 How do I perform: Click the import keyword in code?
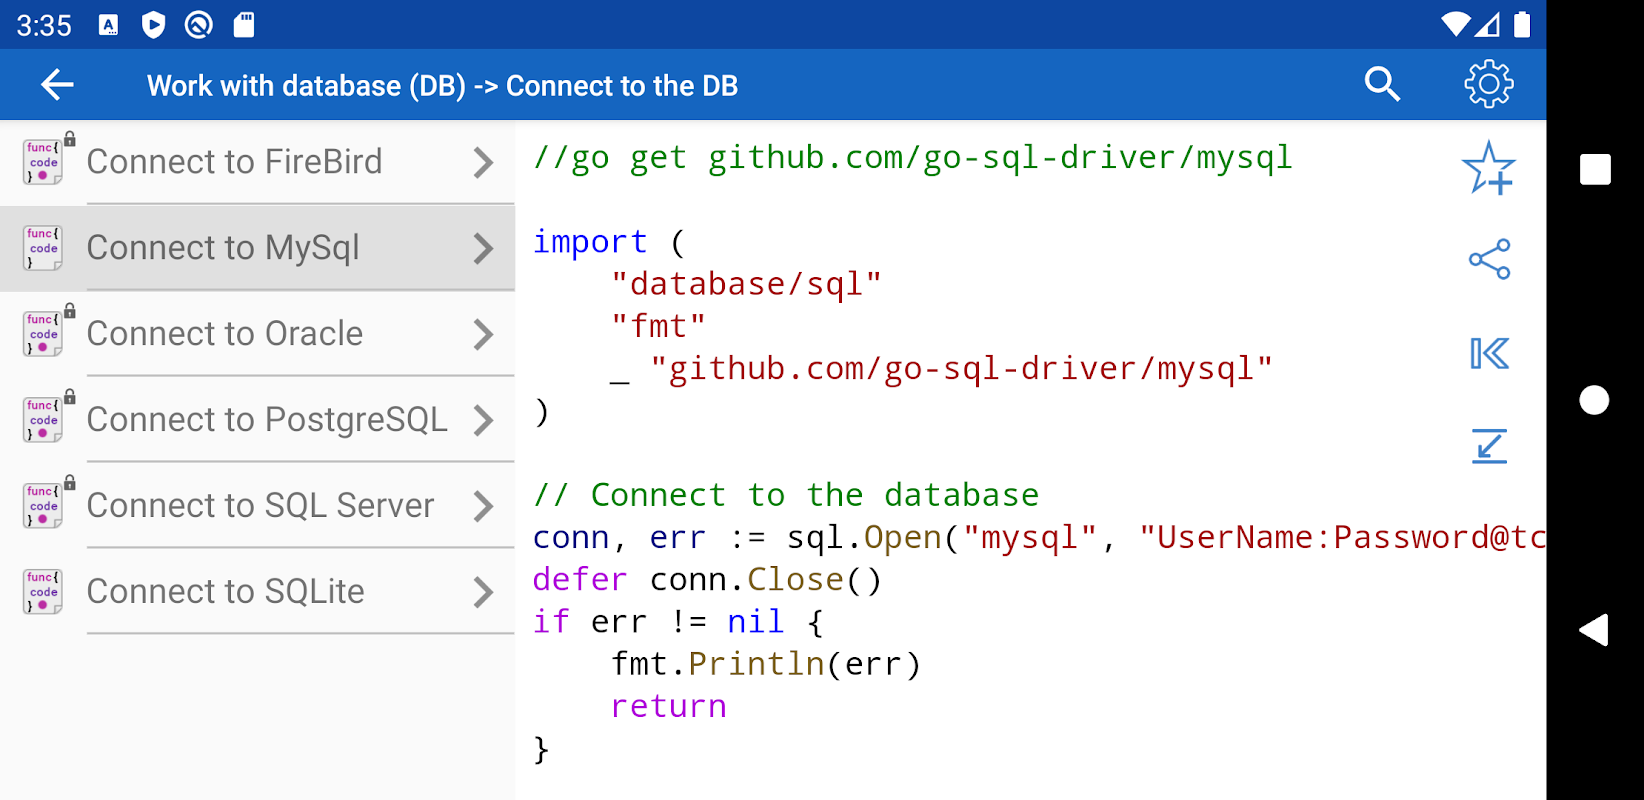tap(590, 242)
